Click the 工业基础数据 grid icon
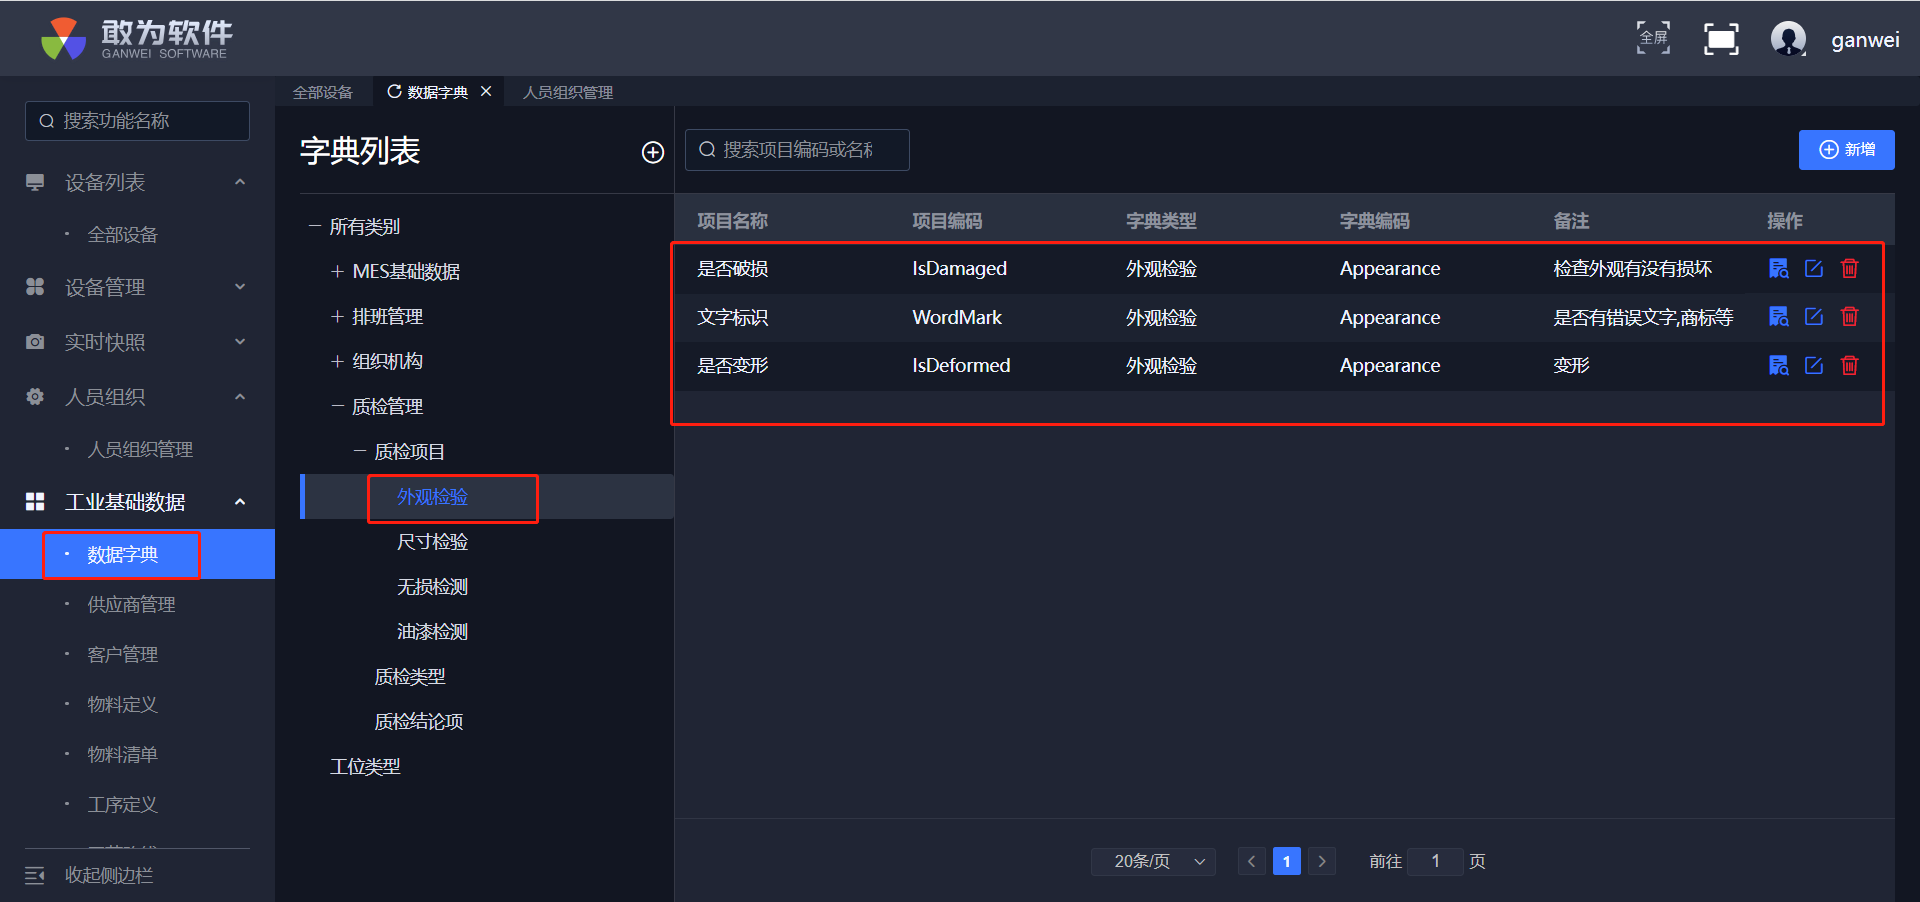 point(35,501)
